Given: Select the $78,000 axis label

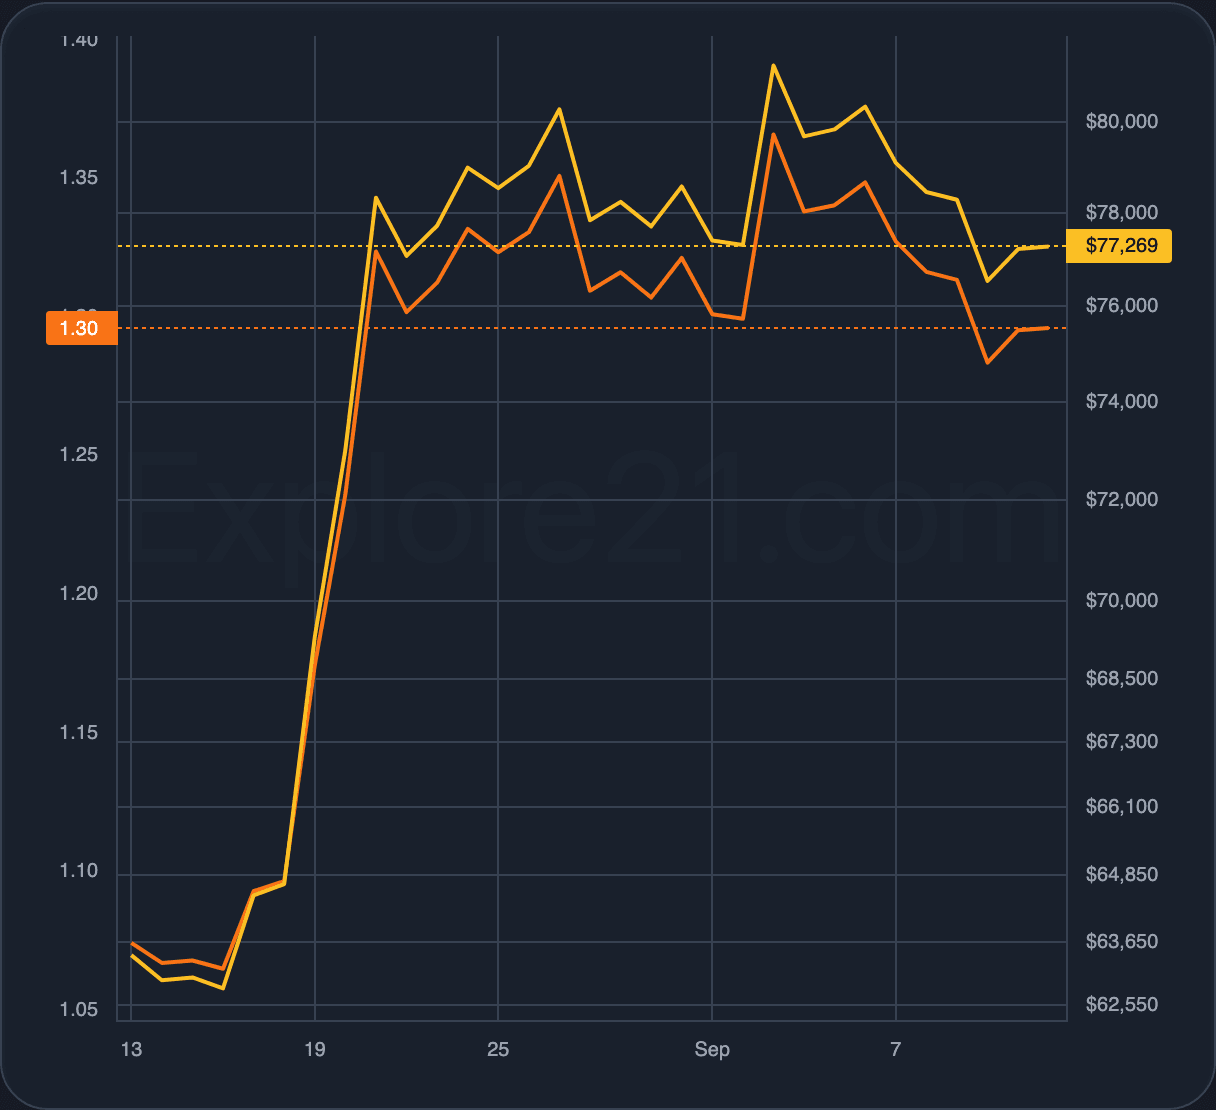Looking at the screenshot, I should [x=1122, y=213].
